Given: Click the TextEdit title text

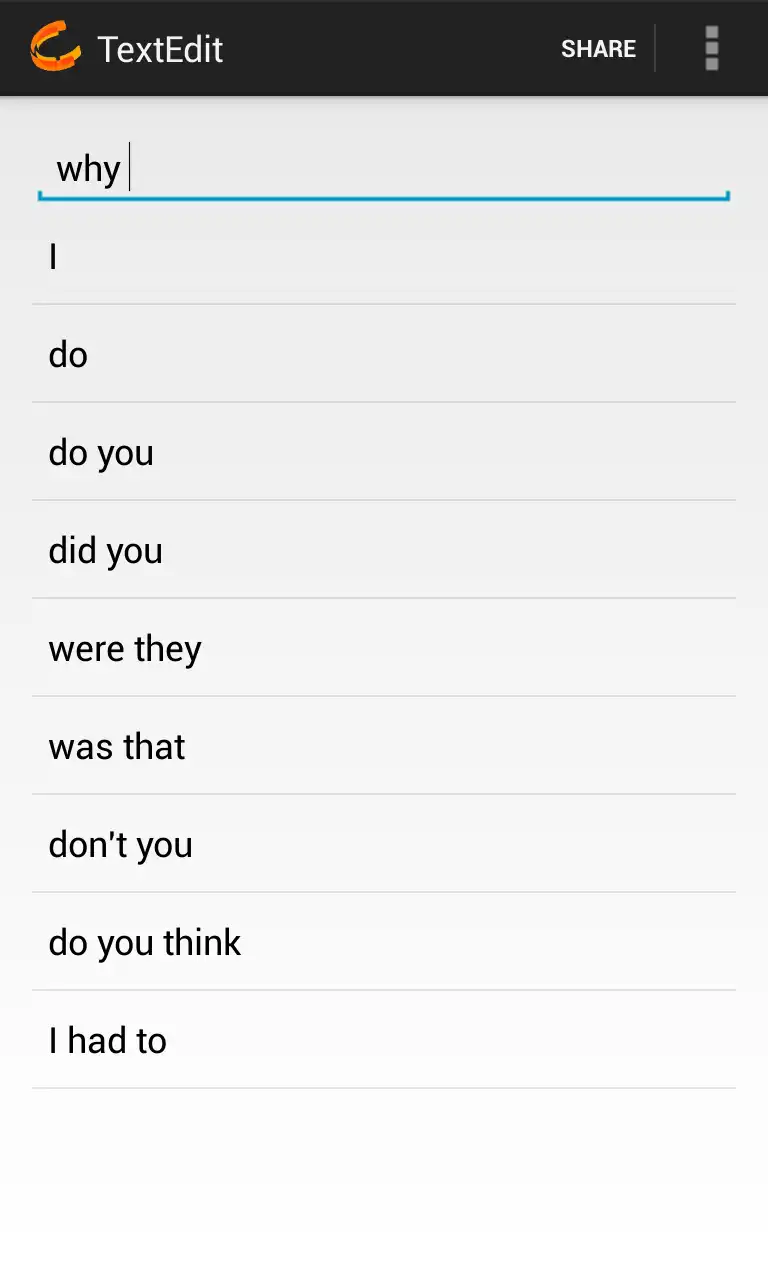Looking at the screenshot, I should point(160,49).
